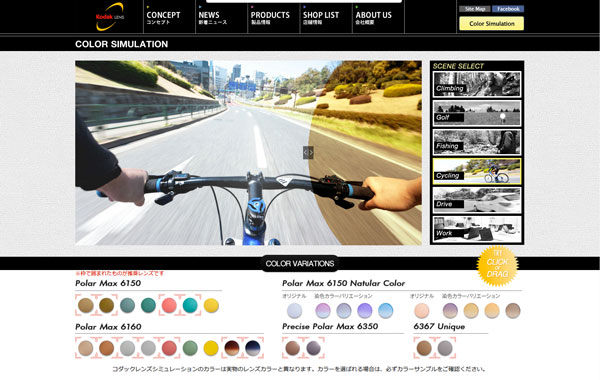Choose the gray-blue gradient swatch in Natular Color
The width and height of the screenshot is (600, 380).
(x=344, y=310)
